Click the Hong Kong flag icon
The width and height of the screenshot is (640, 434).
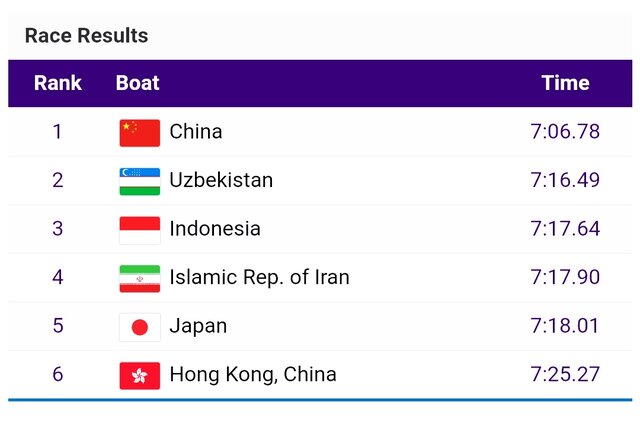pos(139,375)
